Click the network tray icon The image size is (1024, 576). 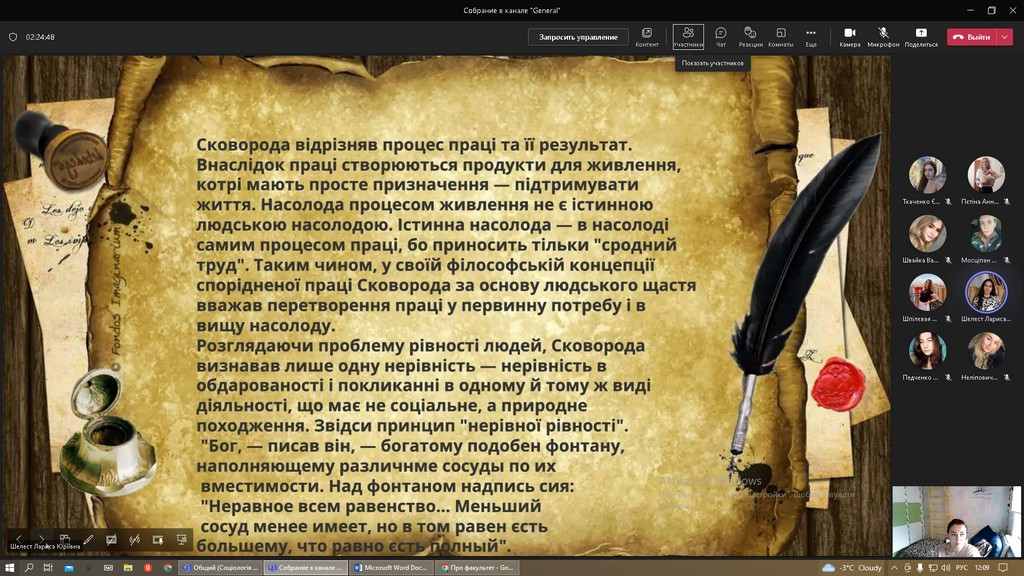(x=933, y=568)
